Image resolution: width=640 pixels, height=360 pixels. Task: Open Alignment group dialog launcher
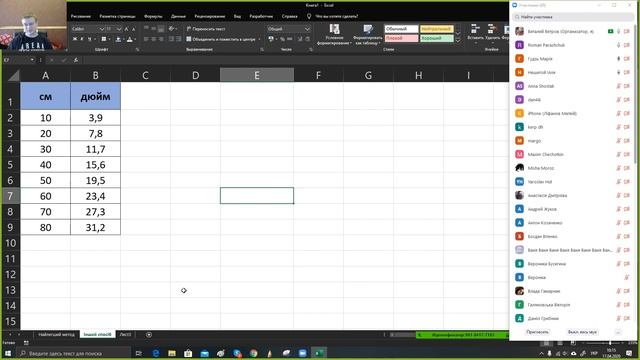(262, 49)
